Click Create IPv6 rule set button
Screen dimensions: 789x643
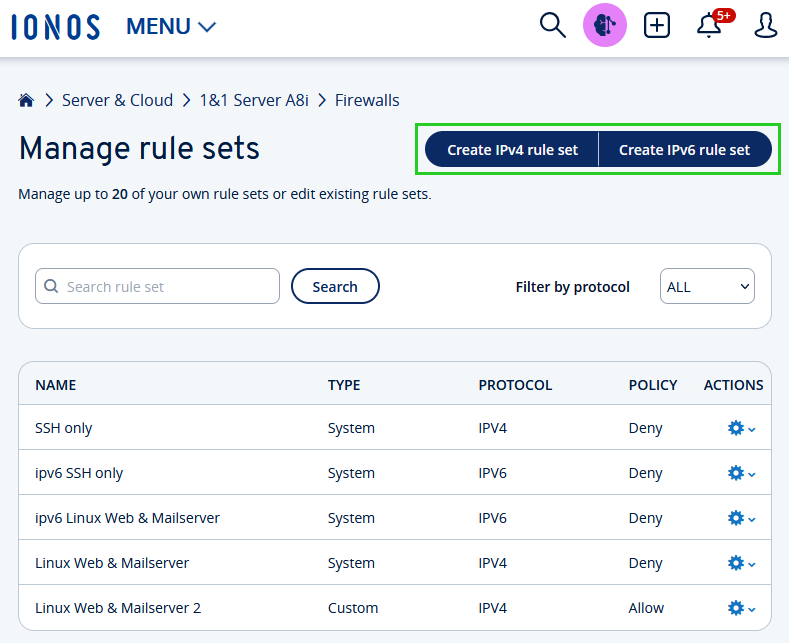click(684, 150)
